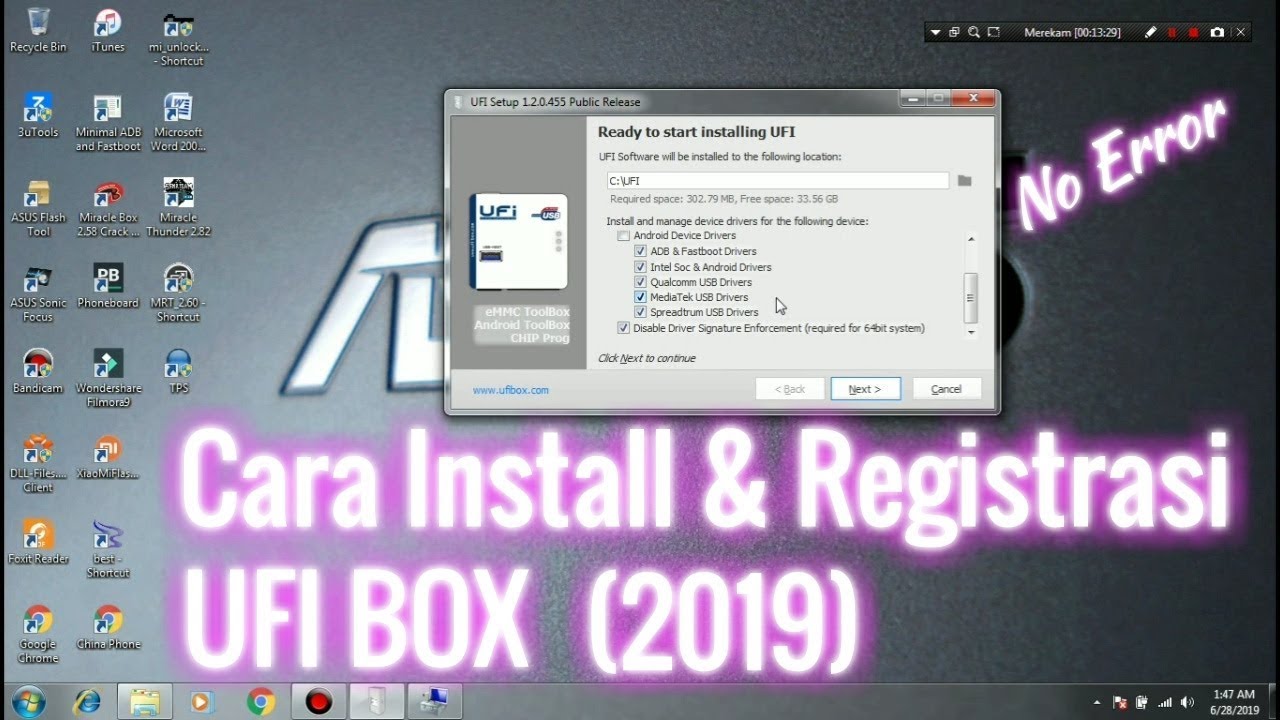Open DLL-Files Client desktop icon

point(38,463)
